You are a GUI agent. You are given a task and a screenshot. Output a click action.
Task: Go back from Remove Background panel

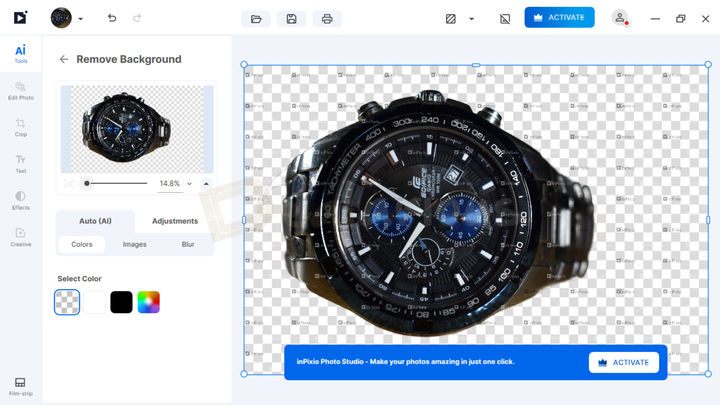64,59
